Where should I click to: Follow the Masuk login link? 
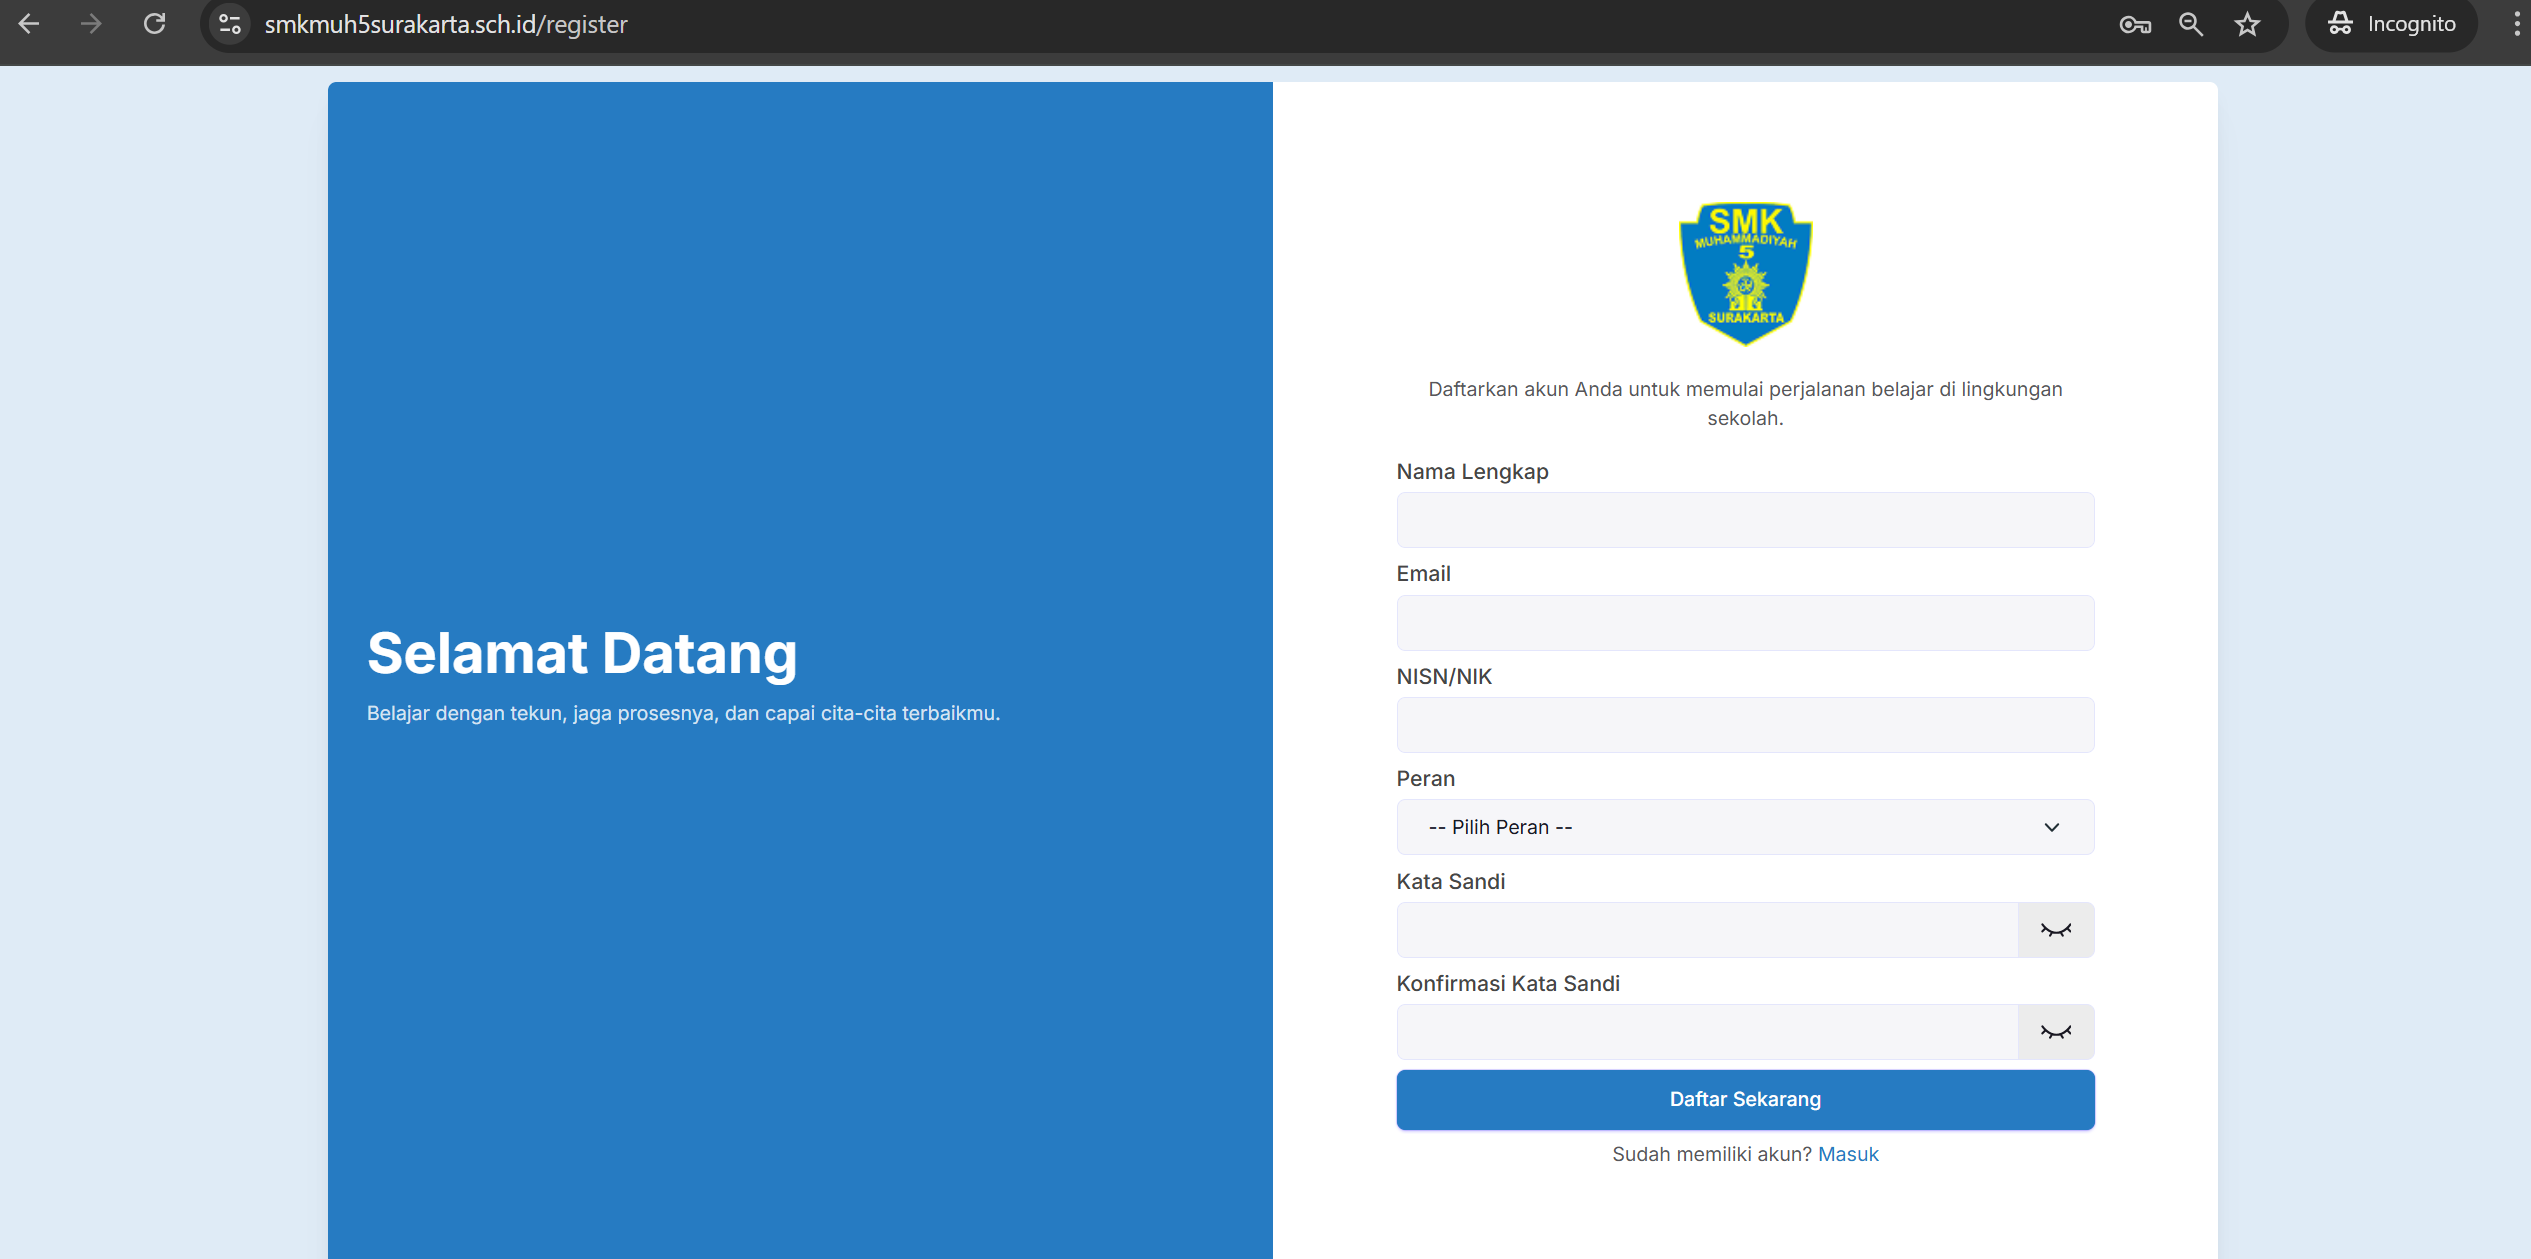coord(1848,1153)
